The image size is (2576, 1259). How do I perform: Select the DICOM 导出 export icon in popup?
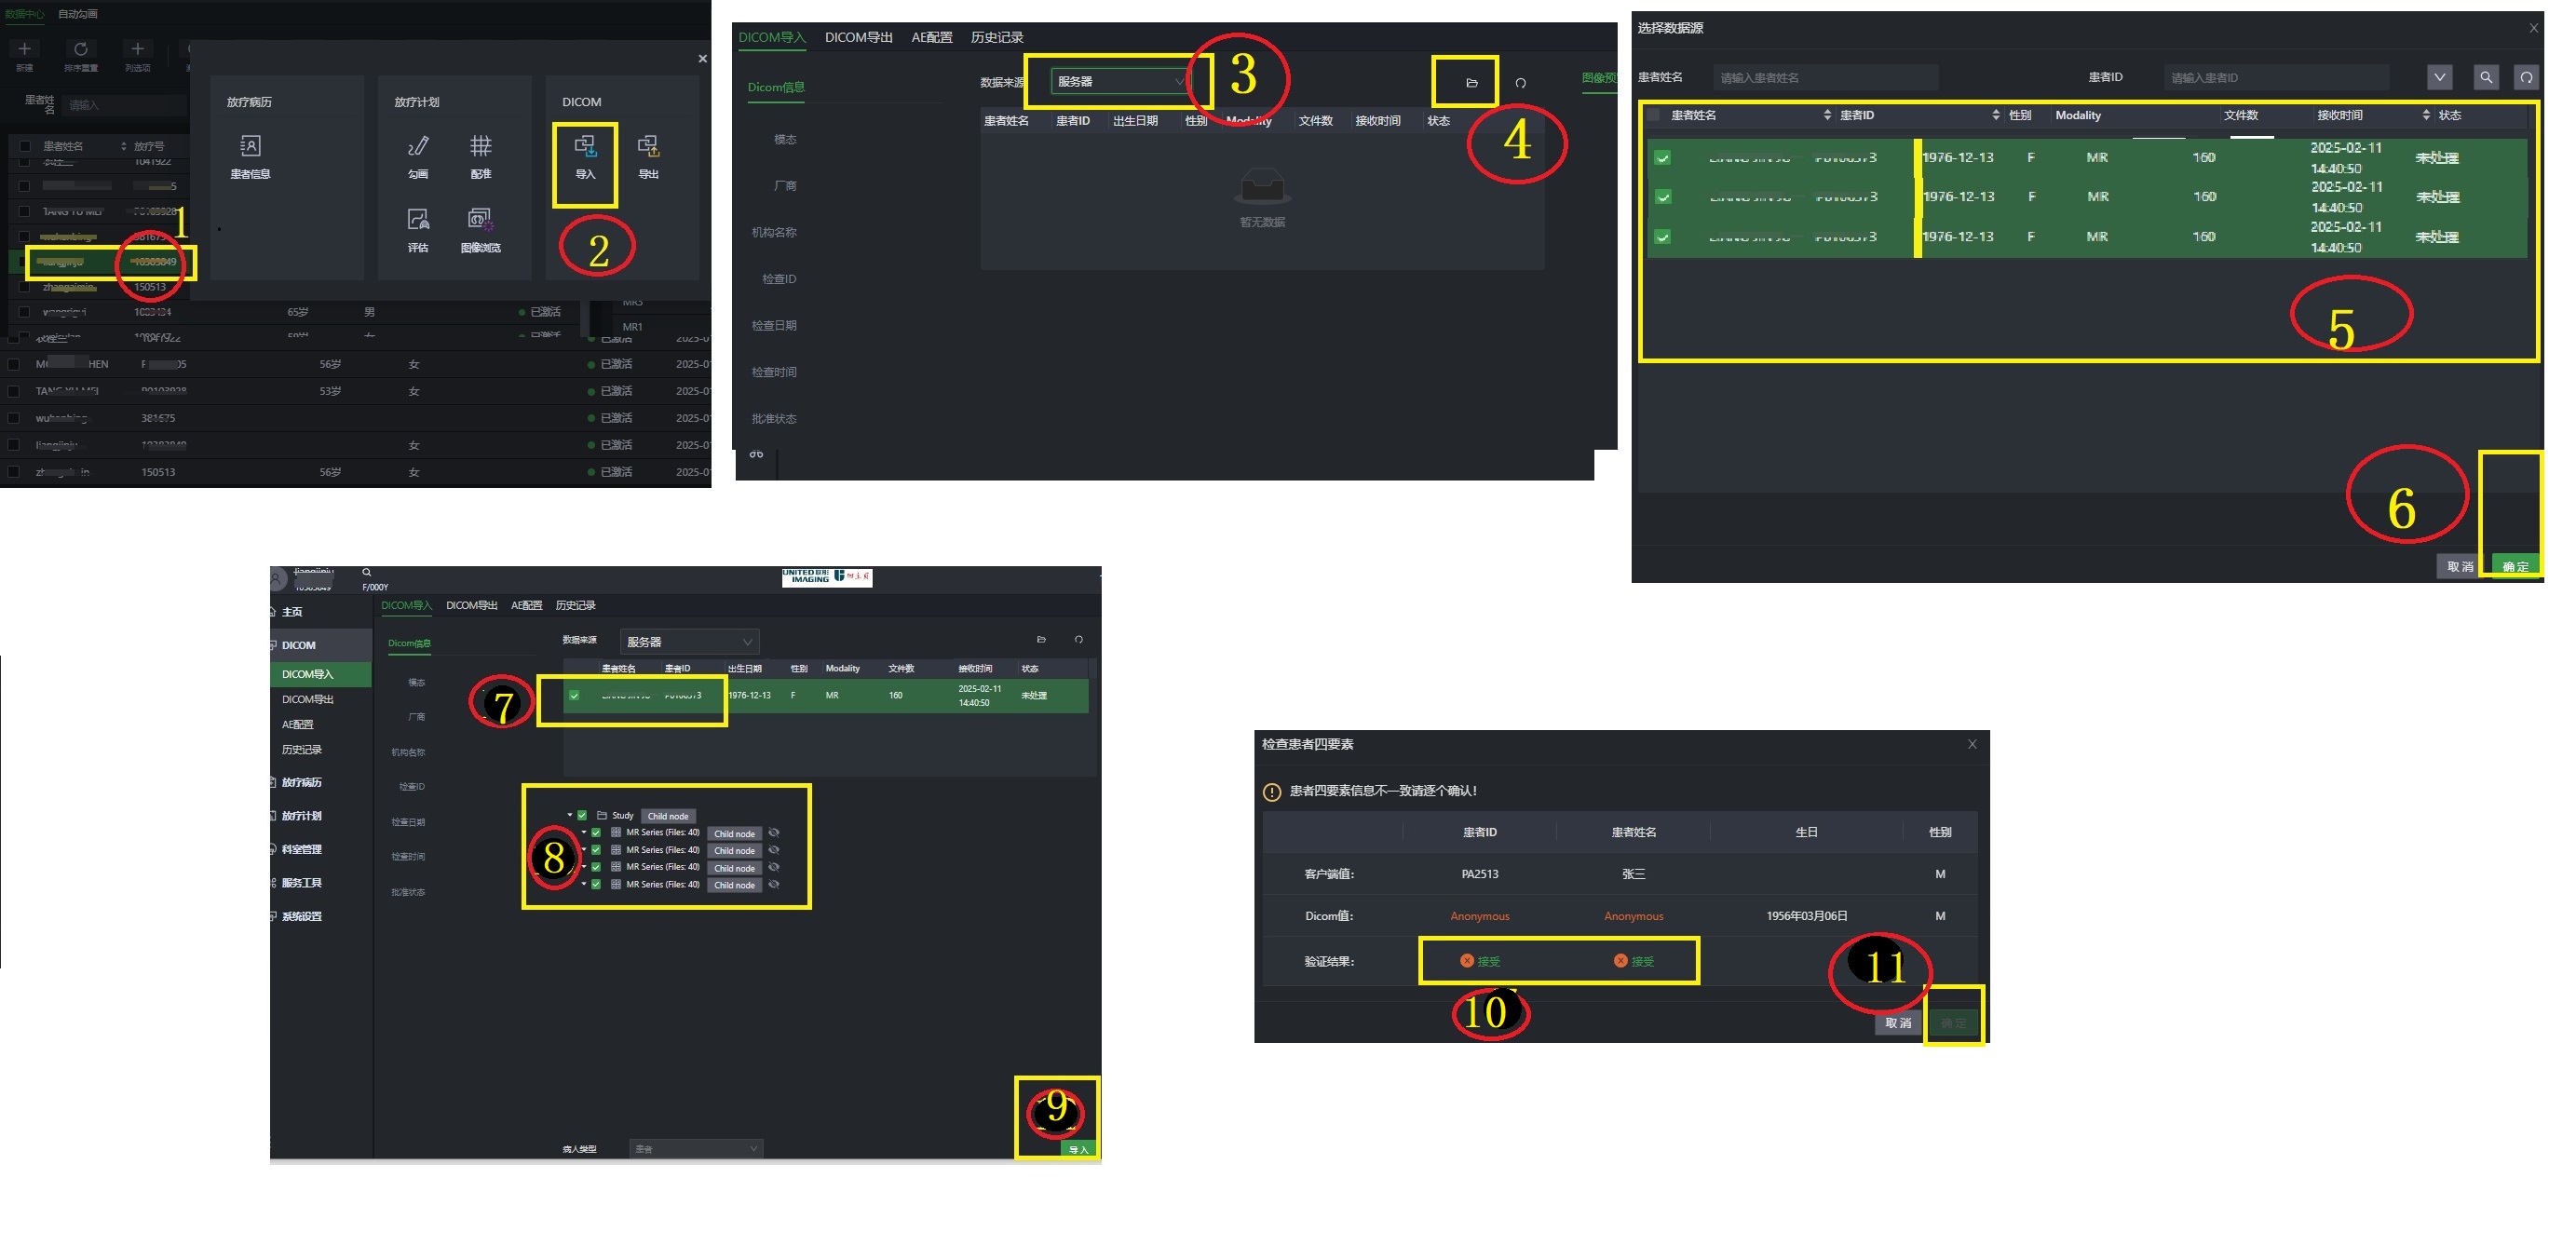click(649, 147)
